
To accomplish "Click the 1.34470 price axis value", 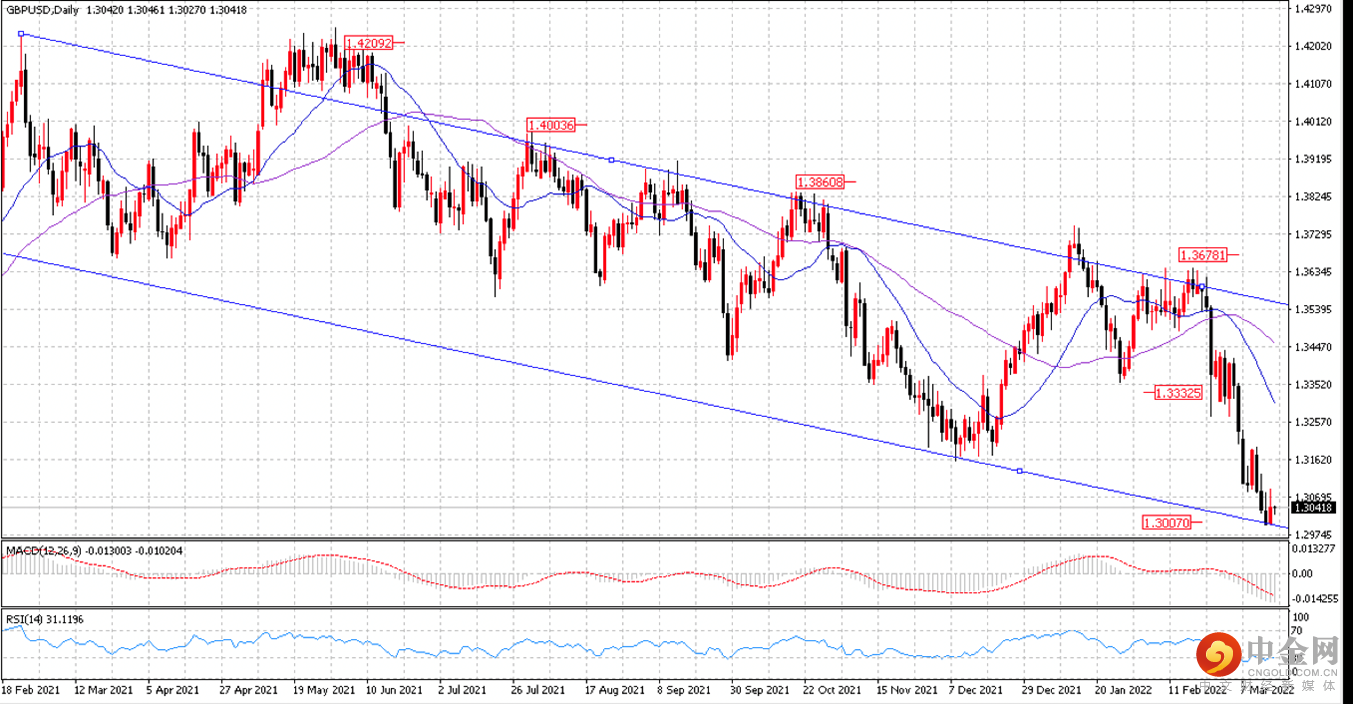I will [1314, 347].
